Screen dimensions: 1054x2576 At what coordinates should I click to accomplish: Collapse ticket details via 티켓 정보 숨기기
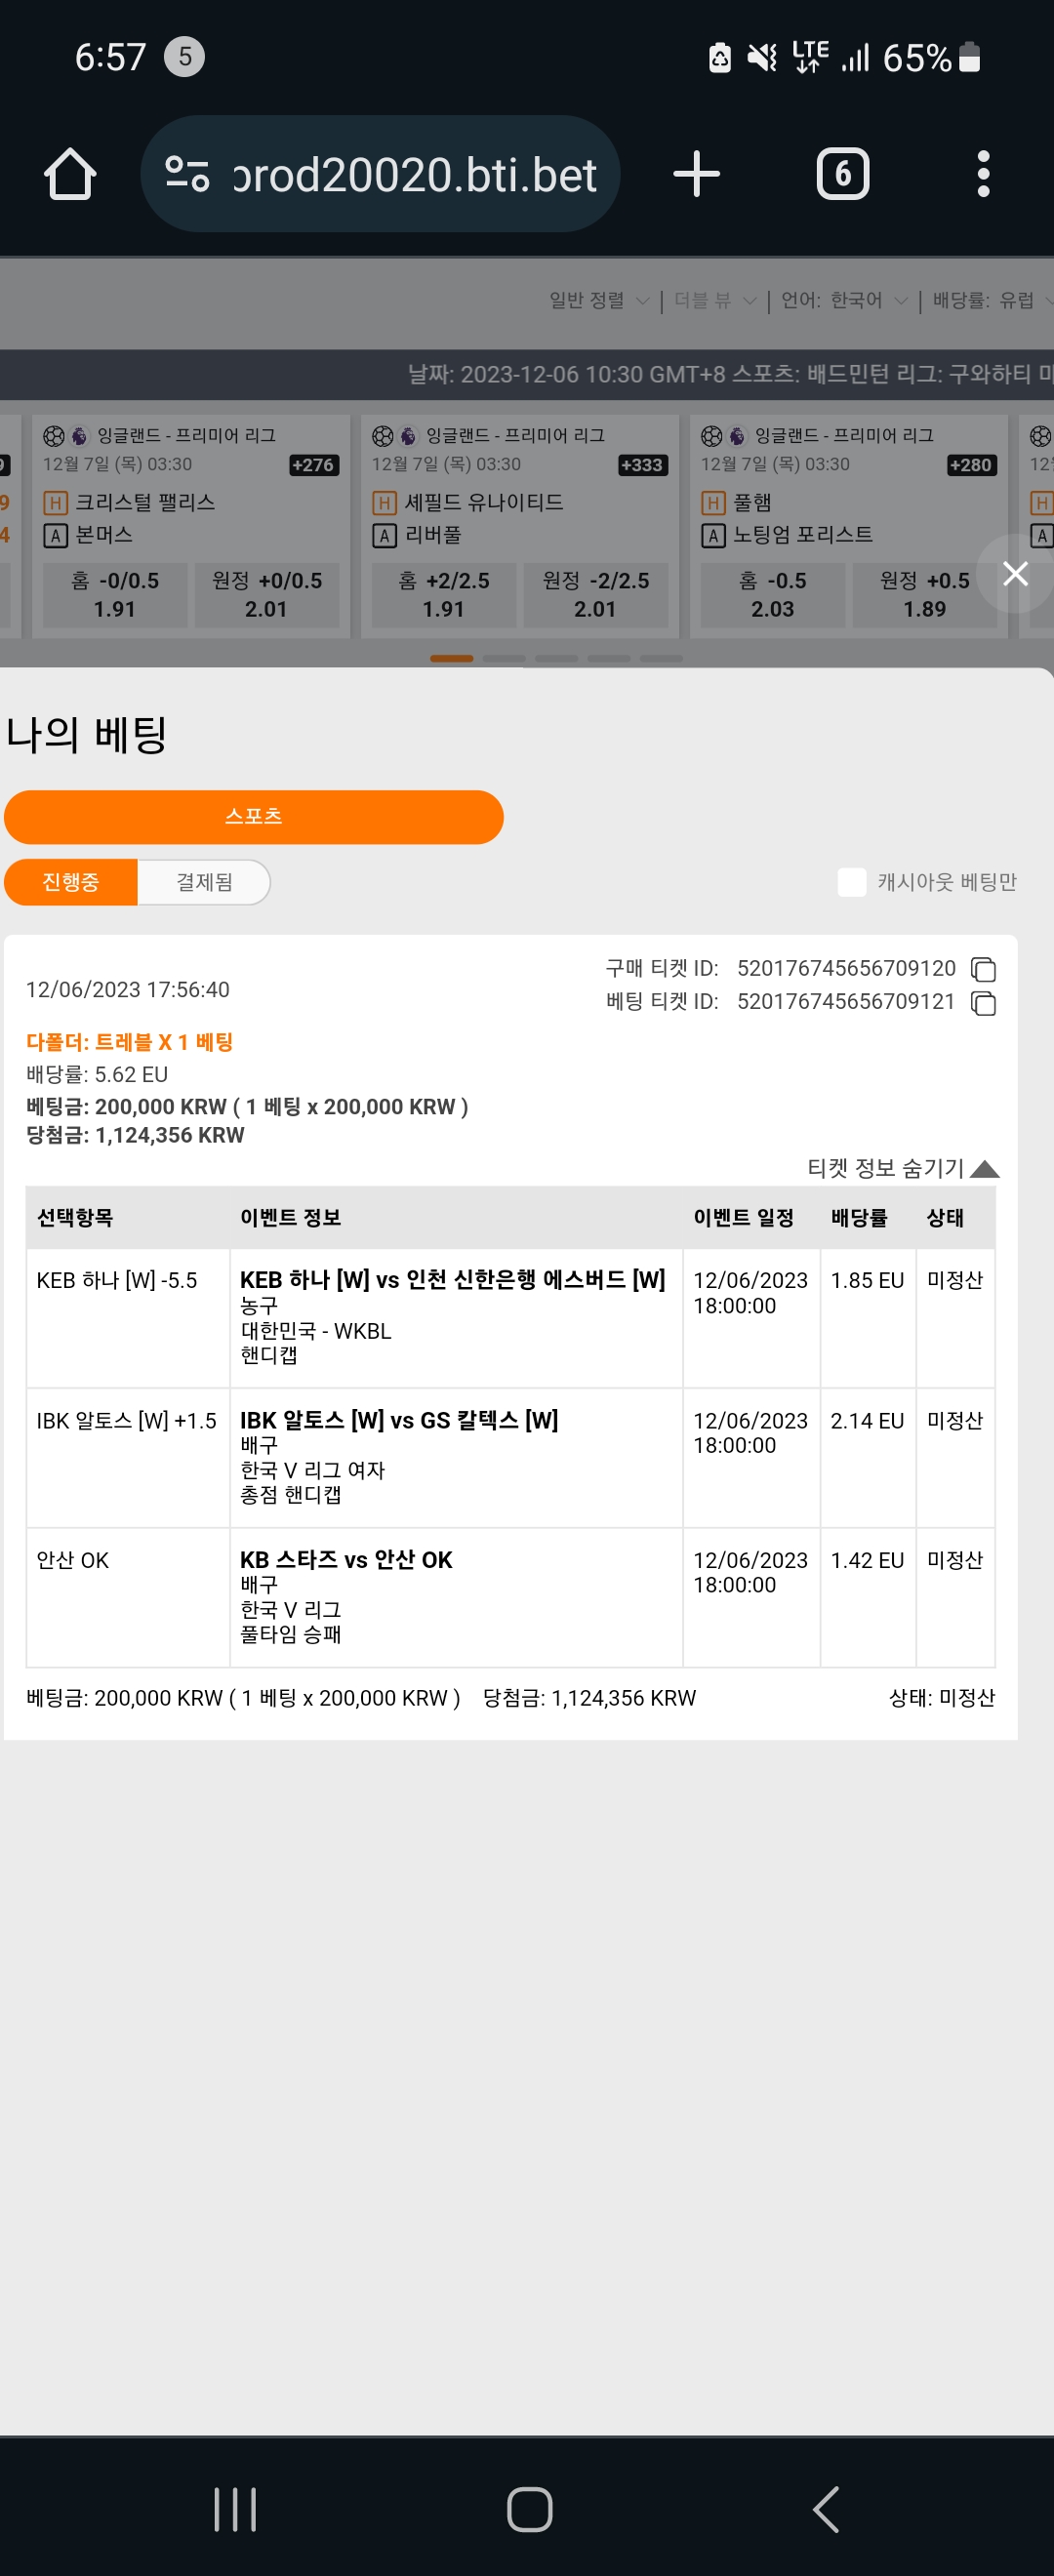(903, 1168)
